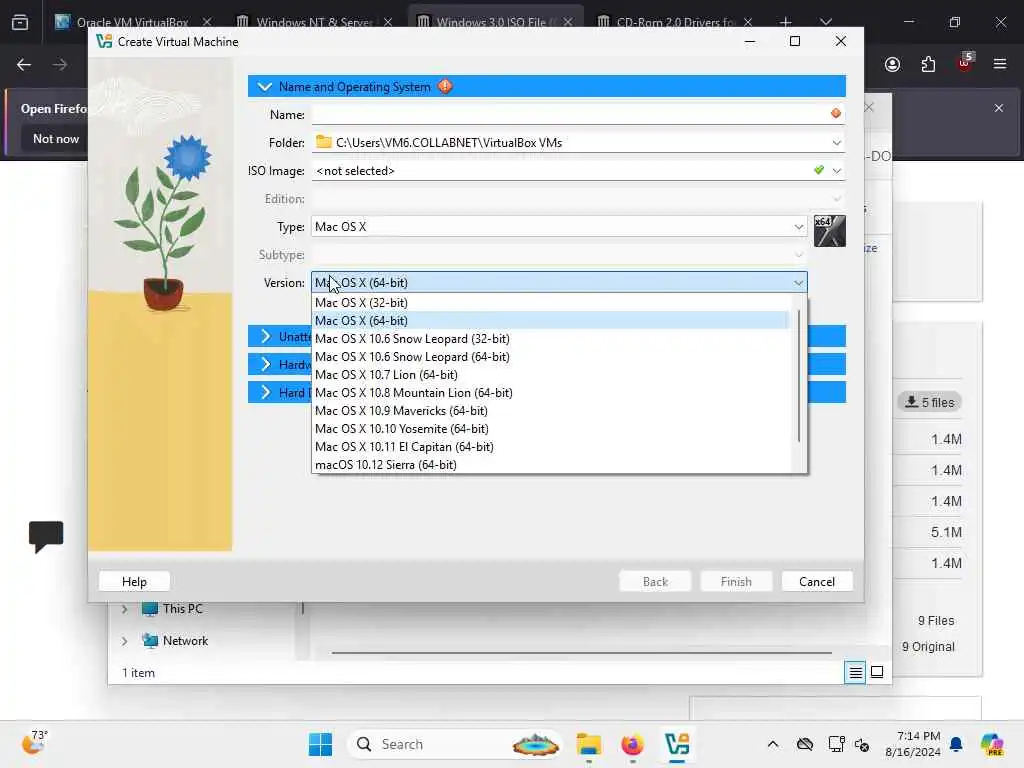The image size is (1024, 768).
Task: Open the Firefox View icon
Action: click(20, 22)
